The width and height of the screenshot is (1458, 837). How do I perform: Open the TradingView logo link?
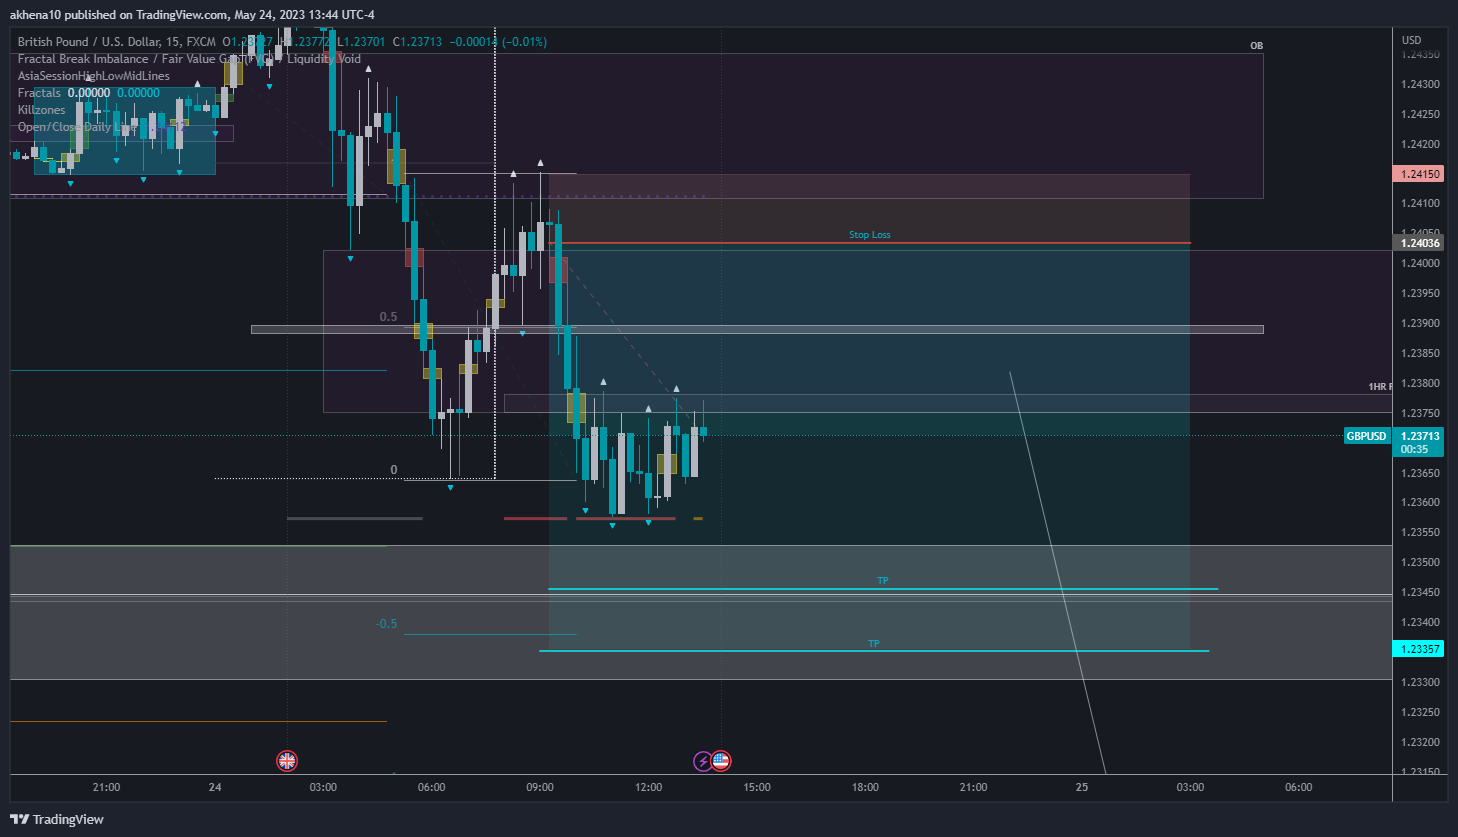pyautogui.click(x=57, y=819)
